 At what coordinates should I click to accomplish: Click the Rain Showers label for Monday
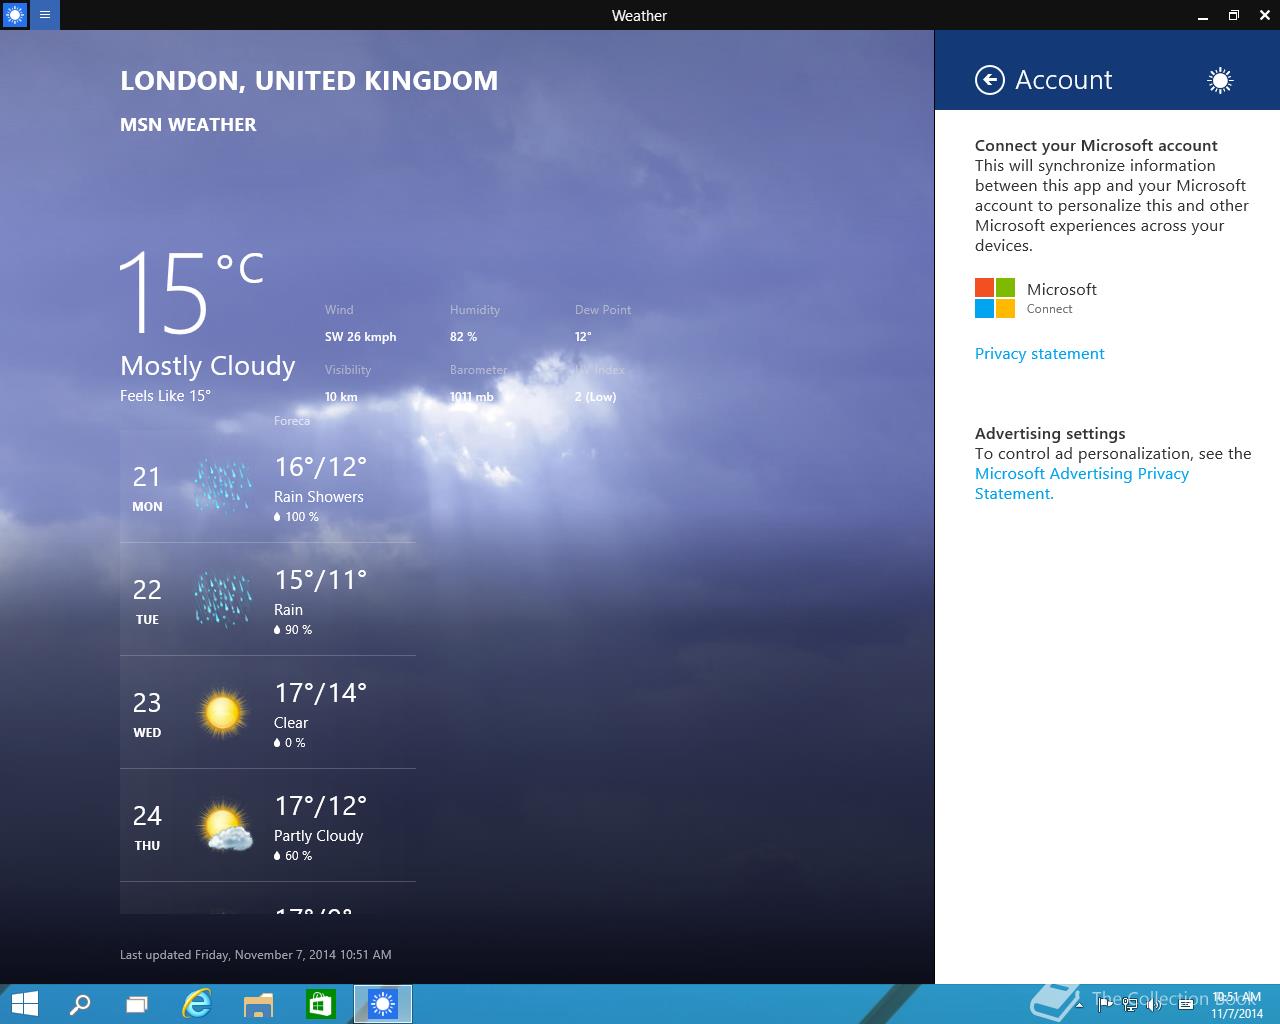[319, 497]
